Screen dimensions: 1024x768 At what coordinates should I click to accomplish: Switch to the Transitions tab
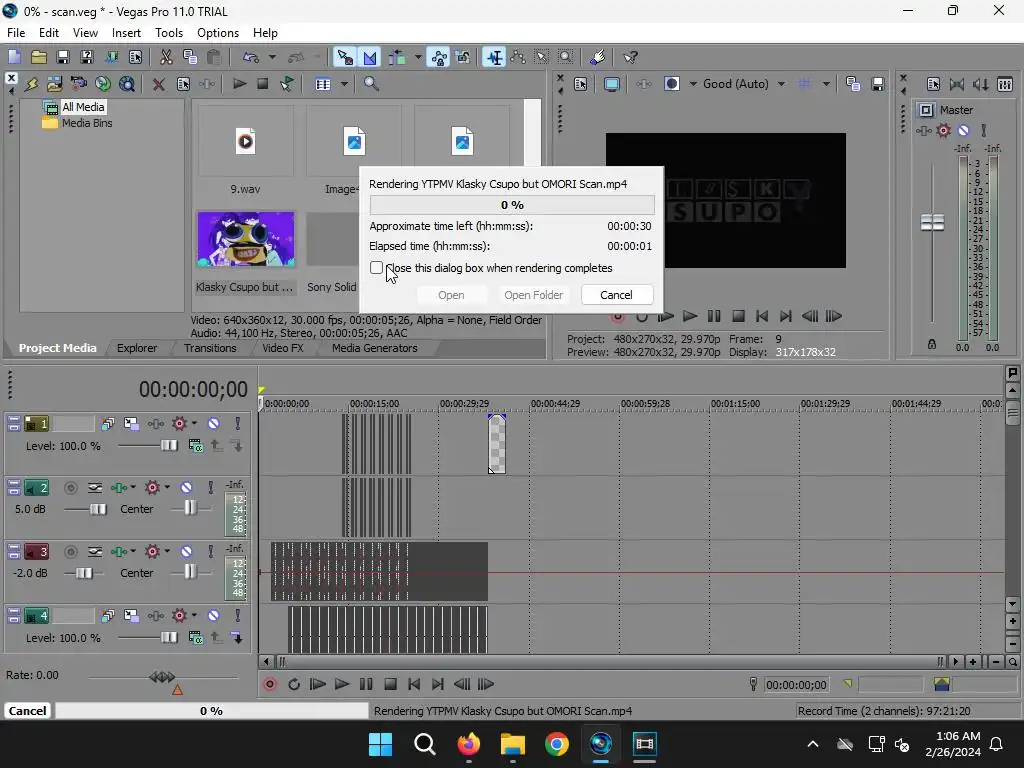click(x=210, y=348)
